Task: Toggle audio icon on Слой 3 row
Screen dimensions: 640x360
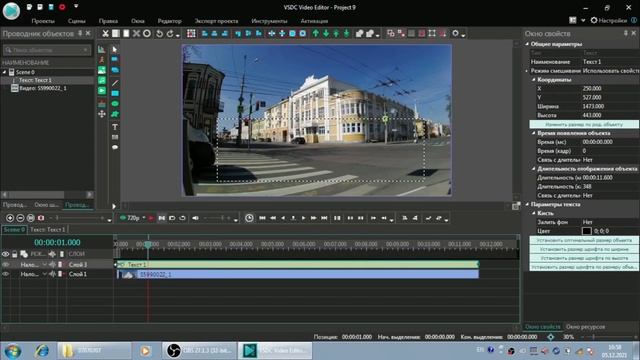Action: click(x=52, y=264)
